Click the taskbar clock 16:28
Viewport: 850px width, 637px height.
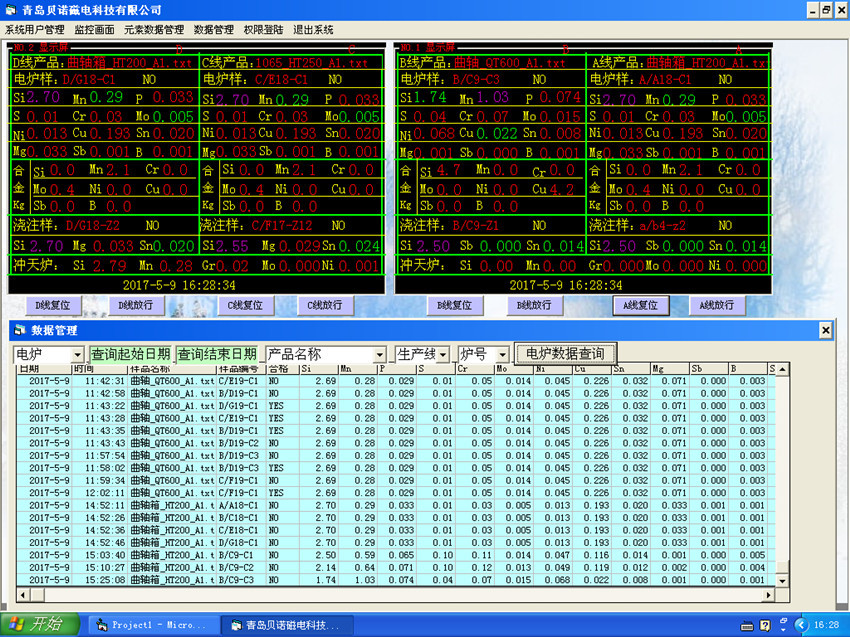[826, 625]
